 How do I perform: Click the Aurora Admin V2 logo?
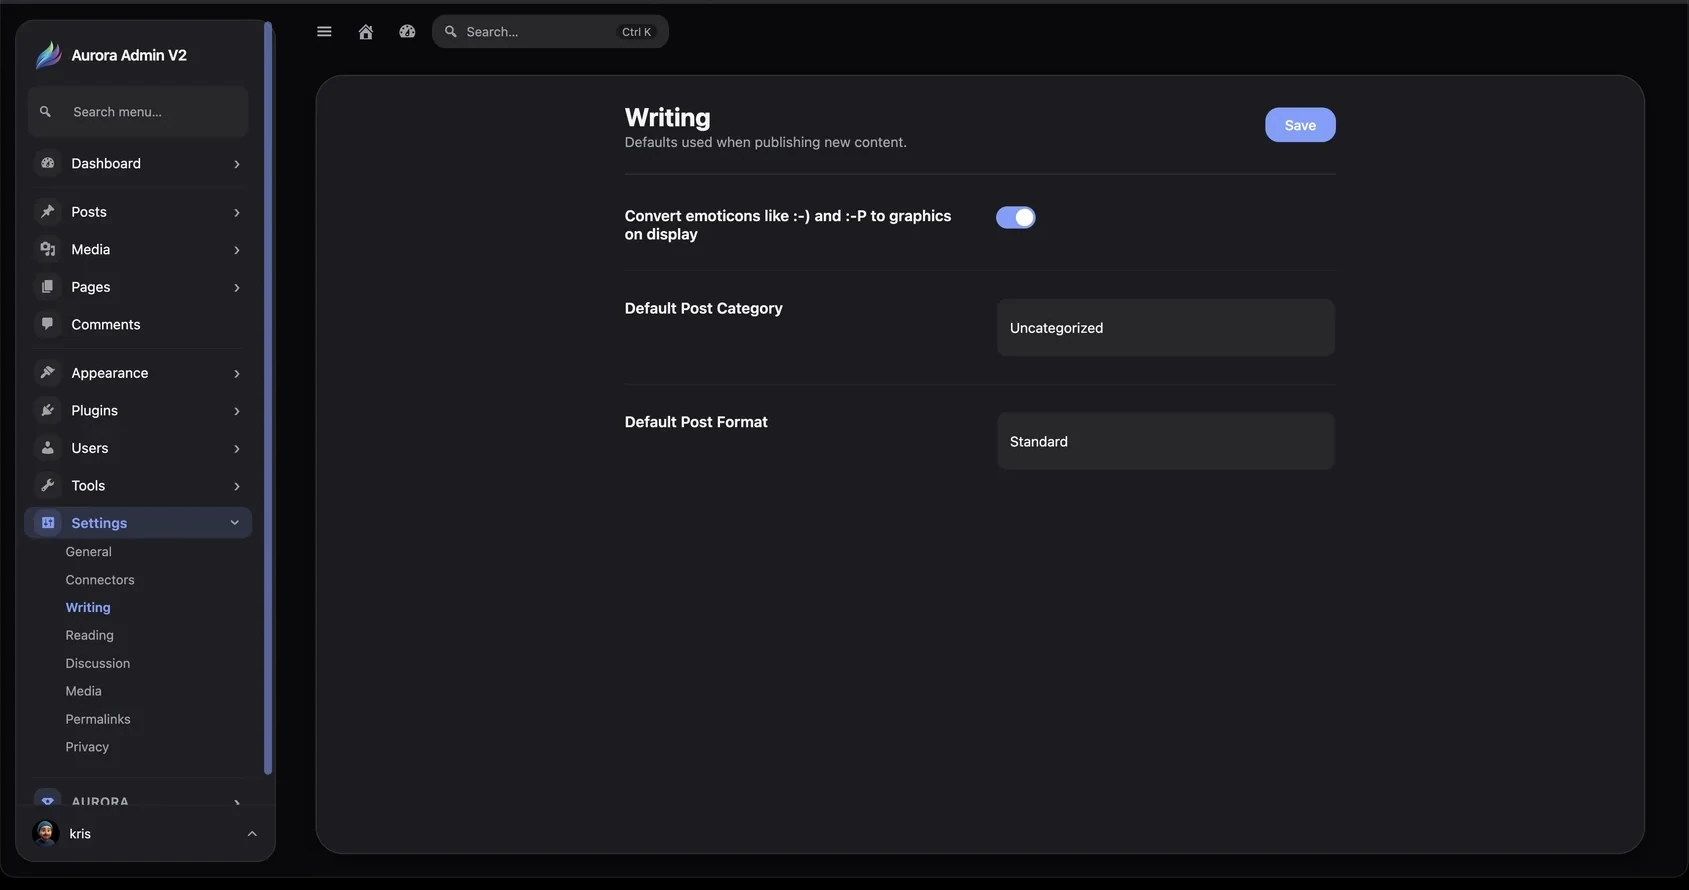click(x=48, y=55)
